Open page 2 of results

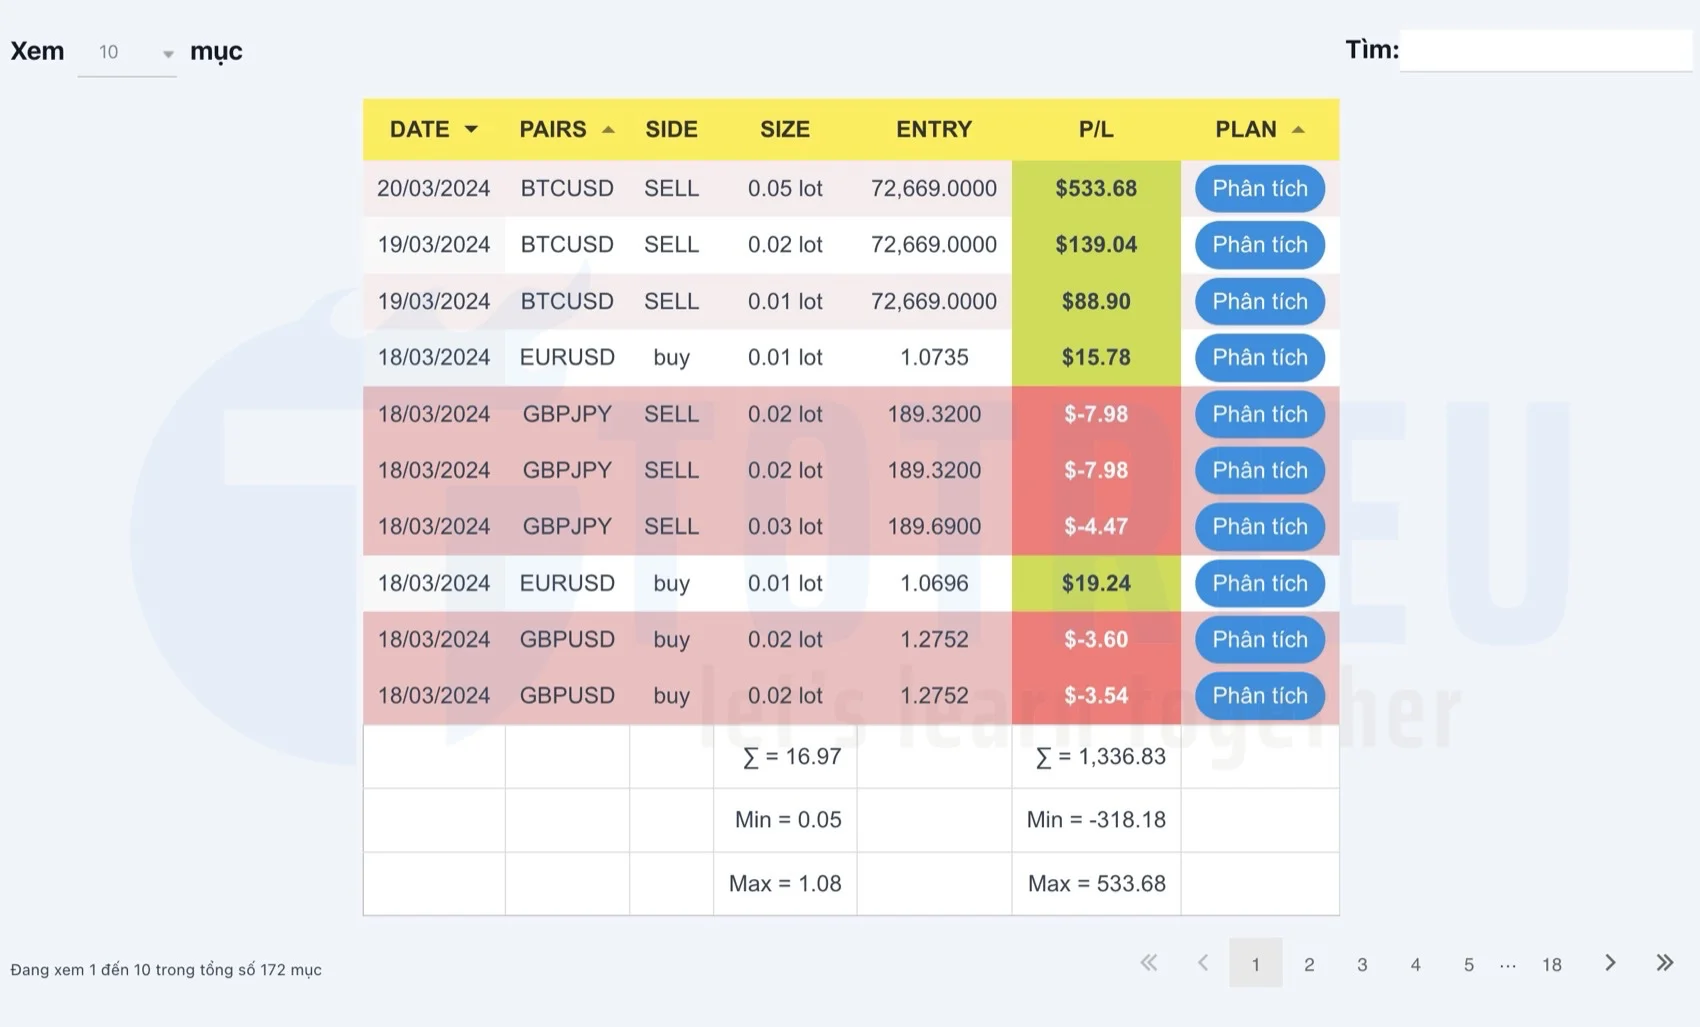pyautogui.click(x=1309, y=964)
